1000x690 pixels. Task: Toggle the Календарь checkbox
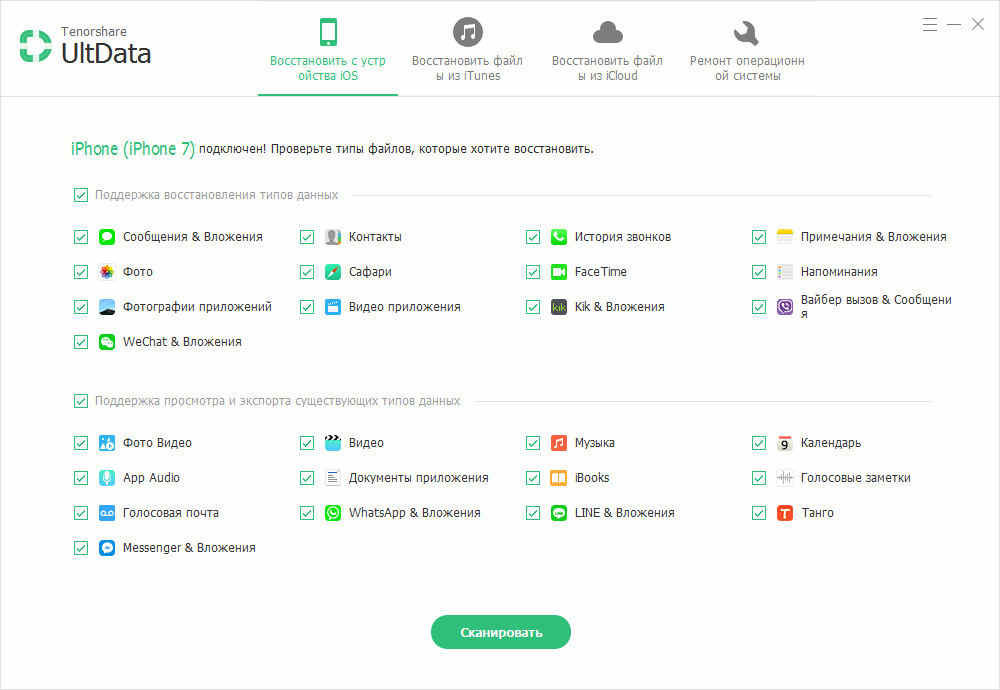(x=758, y=443)
